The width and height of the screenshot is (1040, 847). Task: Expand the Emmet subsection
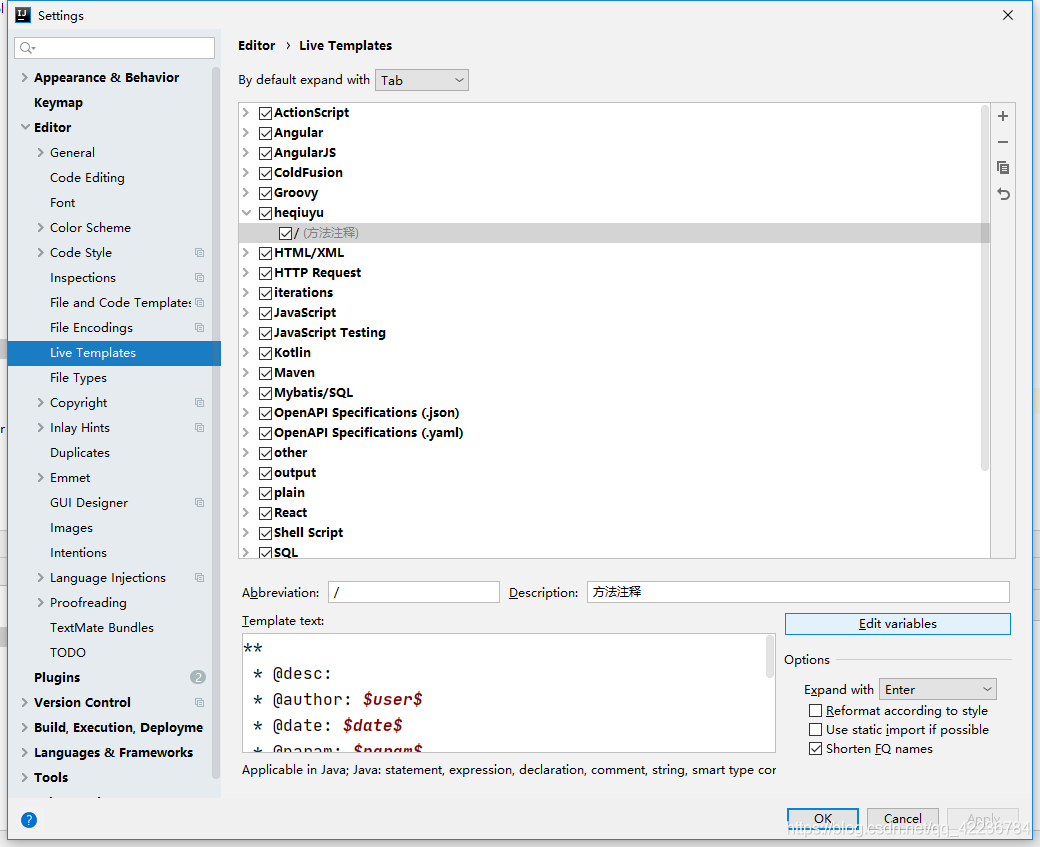[40, 478]
